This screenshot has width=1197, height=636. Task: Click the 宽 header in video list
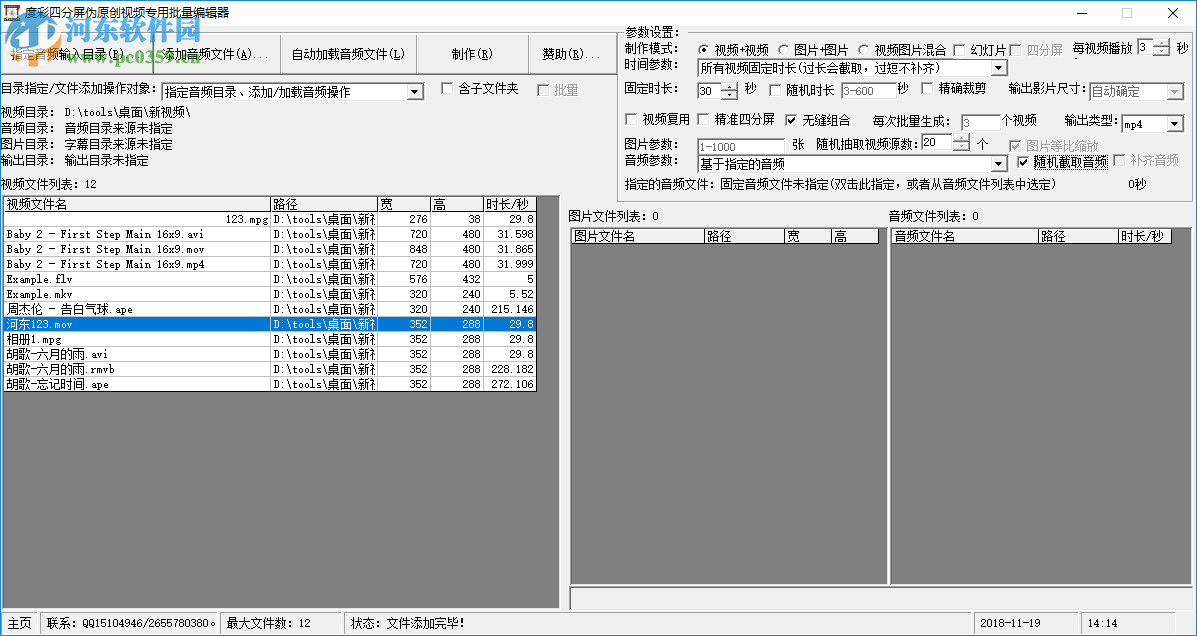[x=404, y=205]
